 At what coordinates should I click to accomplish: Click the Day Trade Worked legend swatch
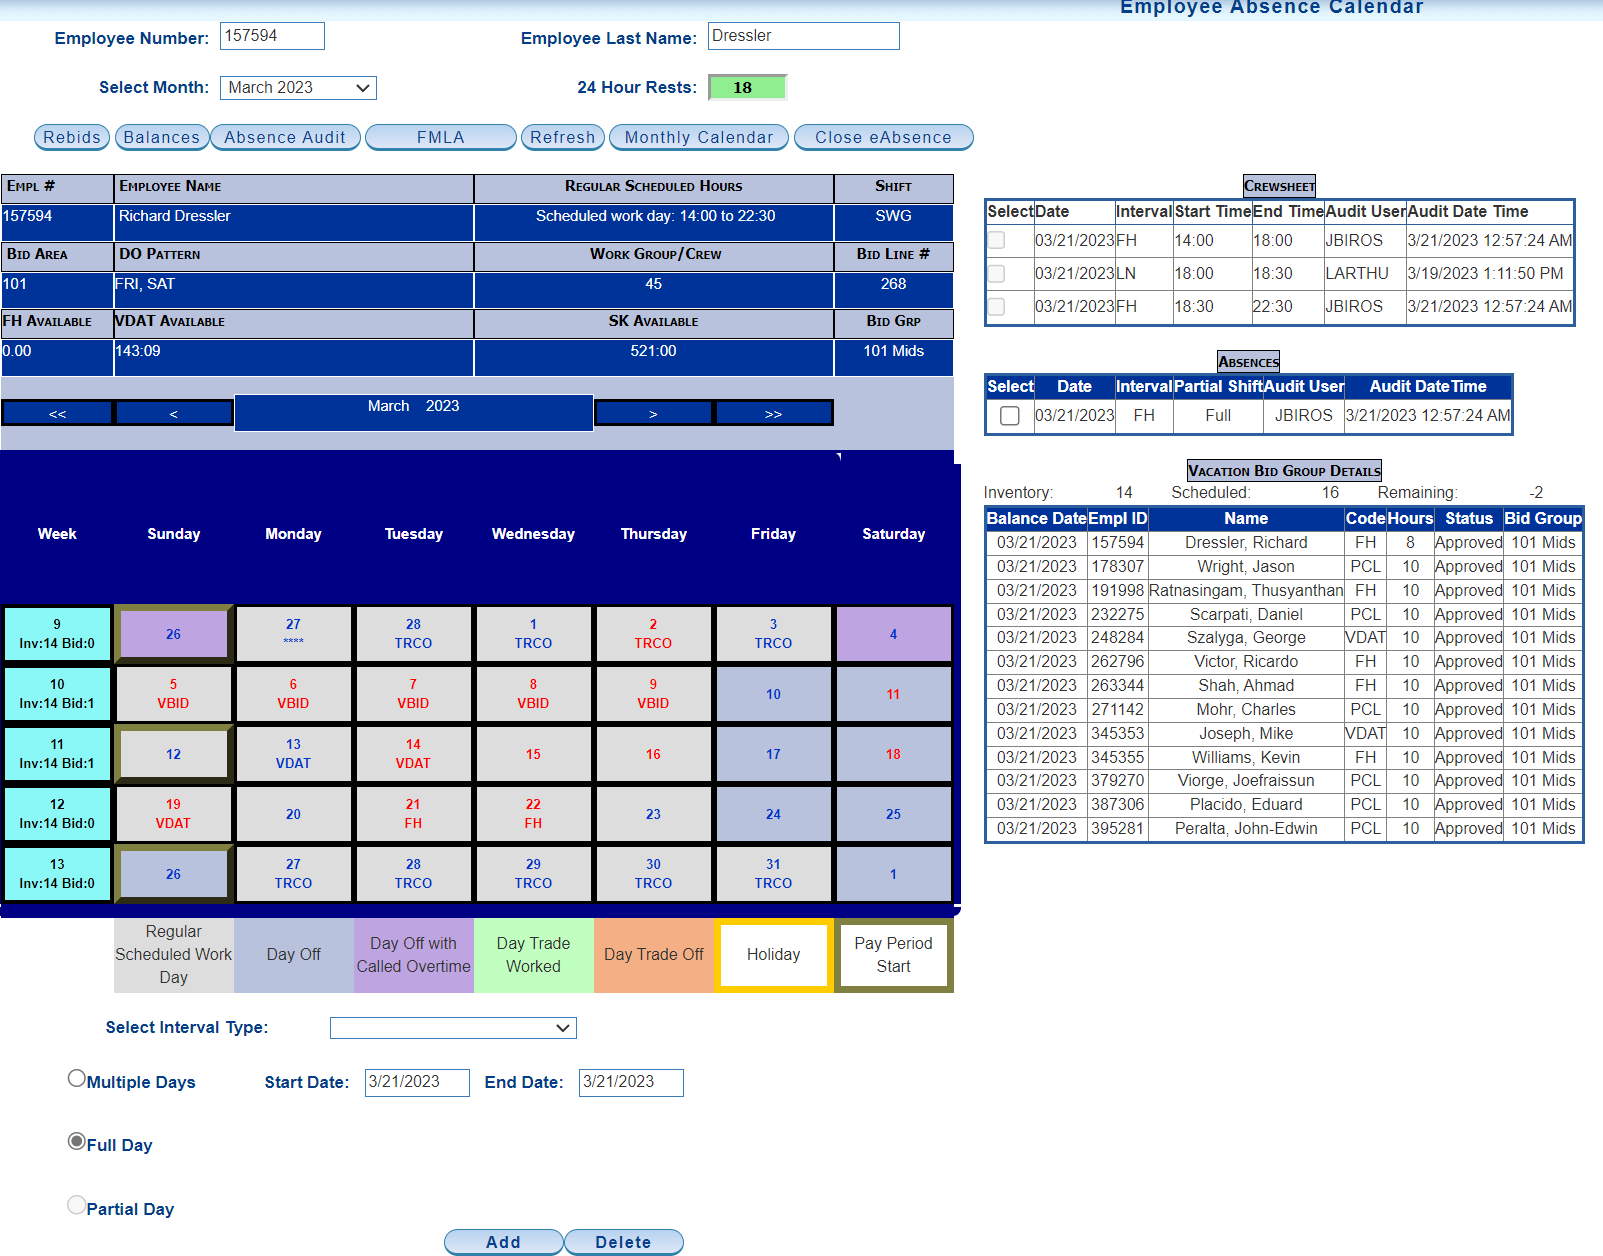(x=533, y=955)
